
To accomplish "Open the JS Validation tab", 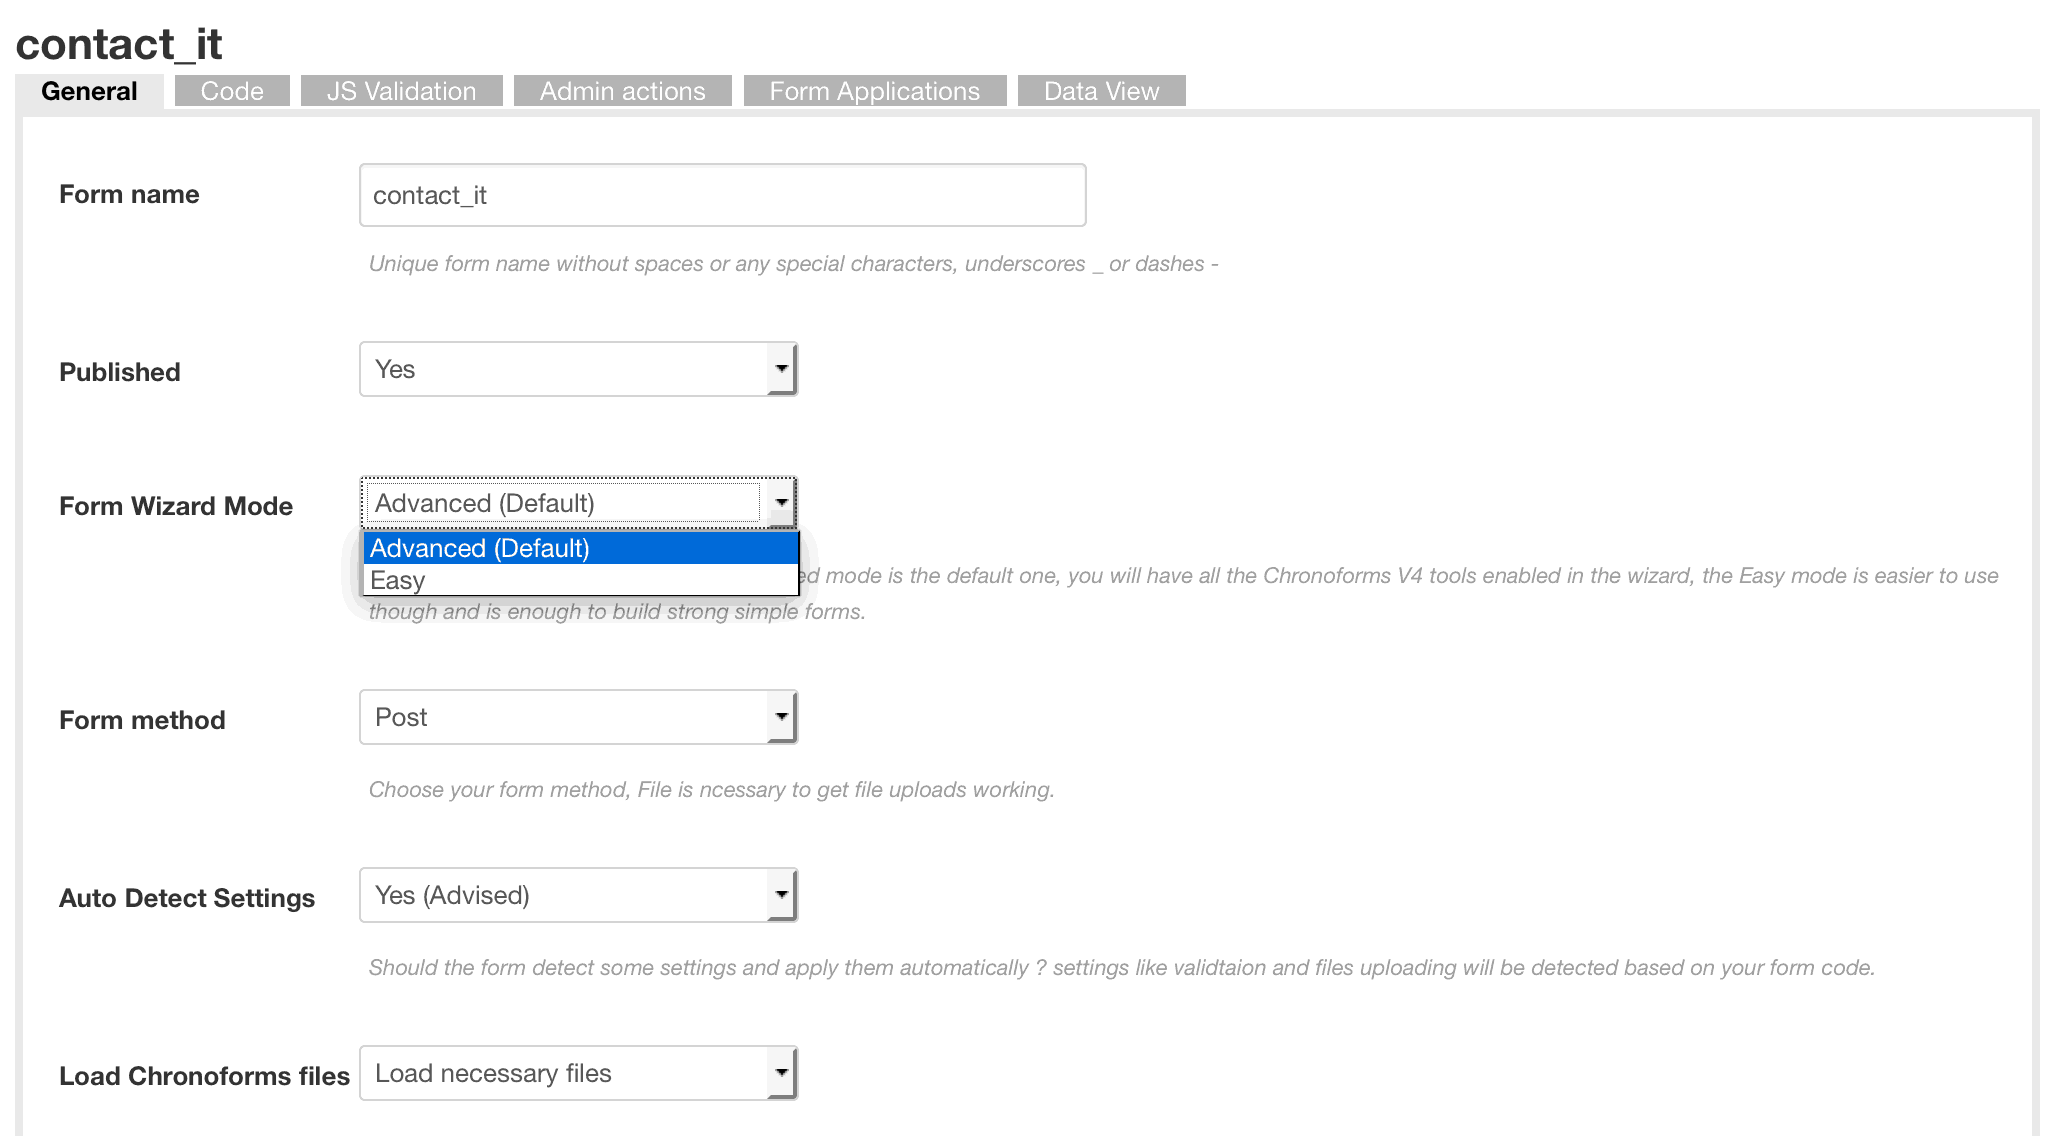I will click(x=401, y=91).
